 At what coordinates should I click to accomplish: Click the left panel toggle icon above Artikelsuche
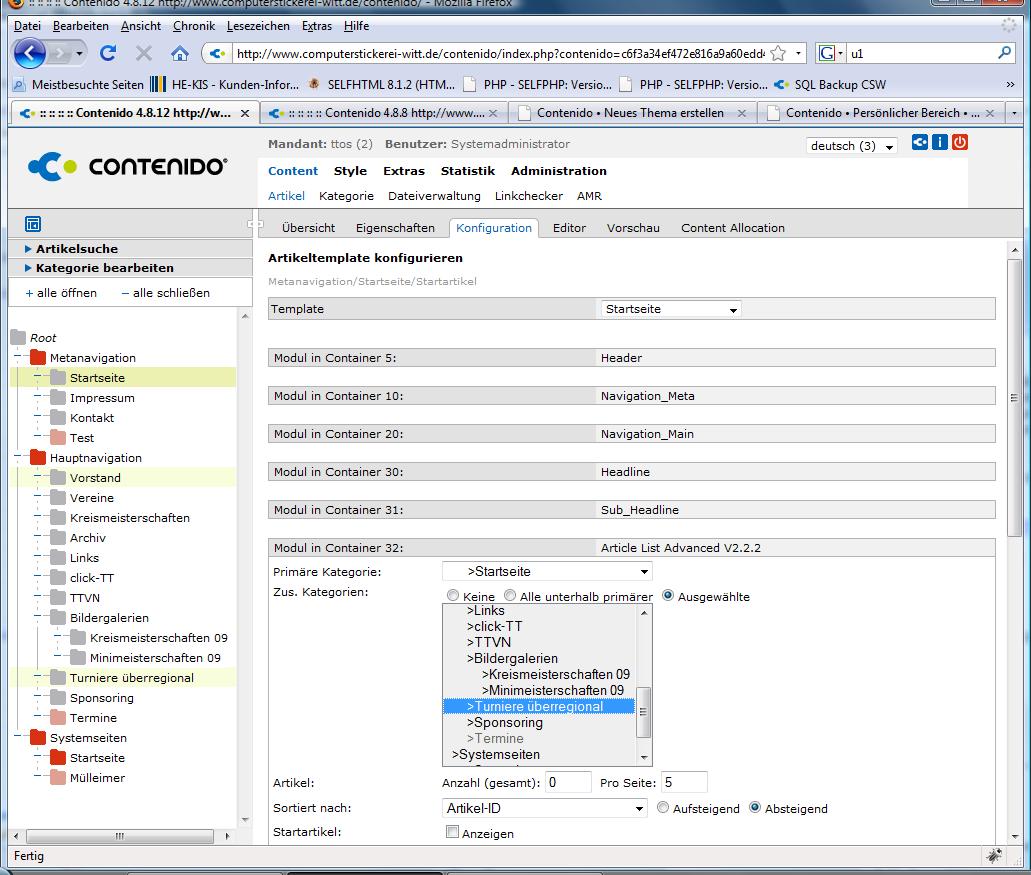(33, 225)
